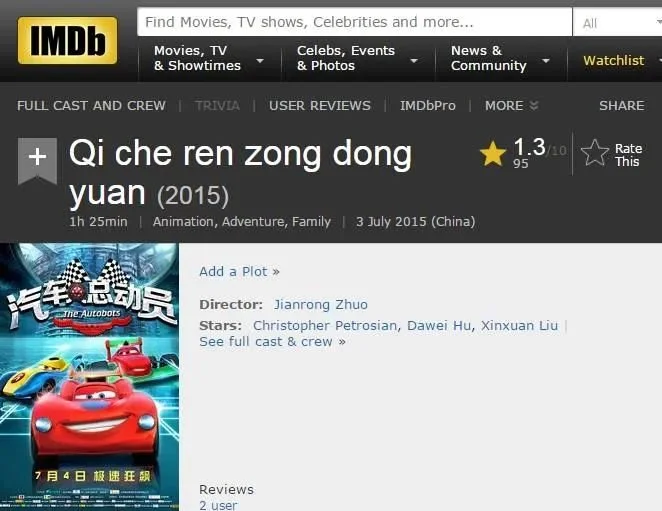Open the All search category dropdown
Image resolution: width=662 pixels, height=511 pixels.
click(617, 22)
